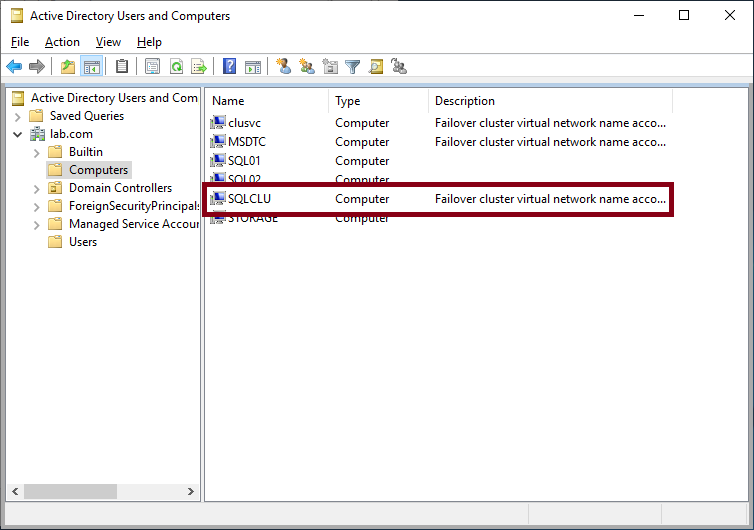Select the SQLCLU computer entry

(249, 199)
